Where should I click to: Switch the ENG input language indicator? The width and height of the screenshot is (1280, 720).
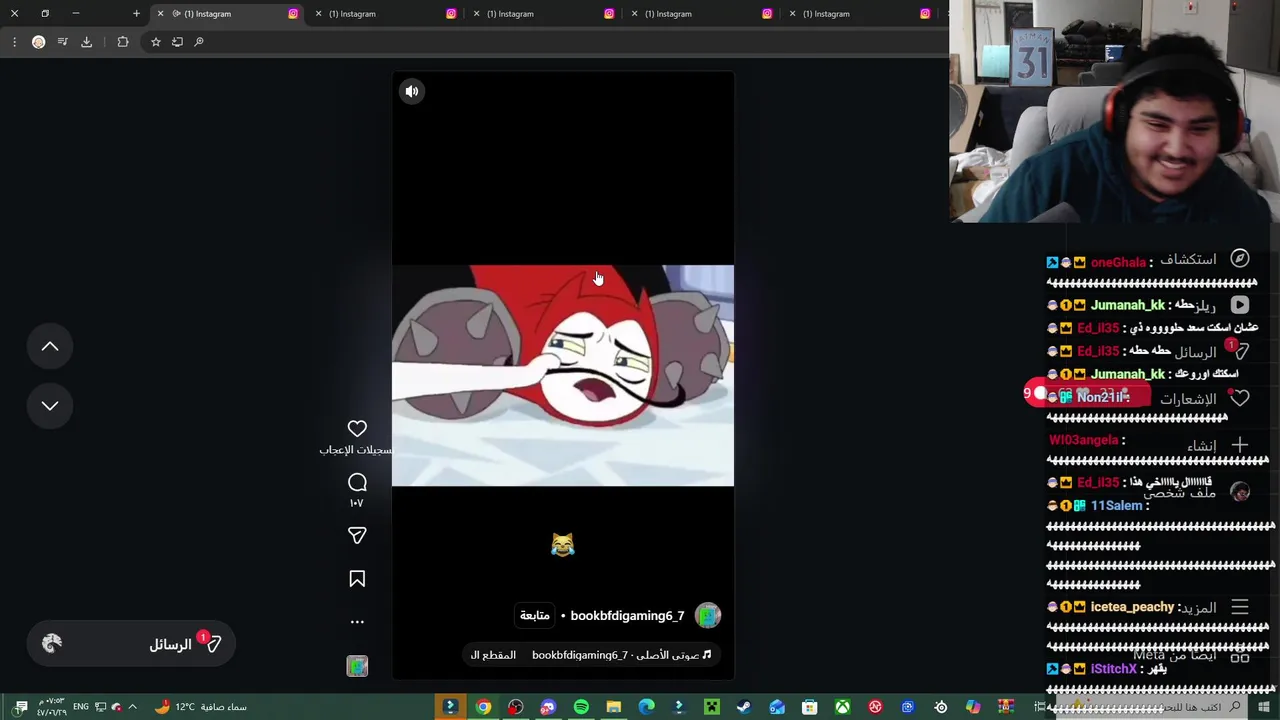pyautogui.click(x=82, y=707)
